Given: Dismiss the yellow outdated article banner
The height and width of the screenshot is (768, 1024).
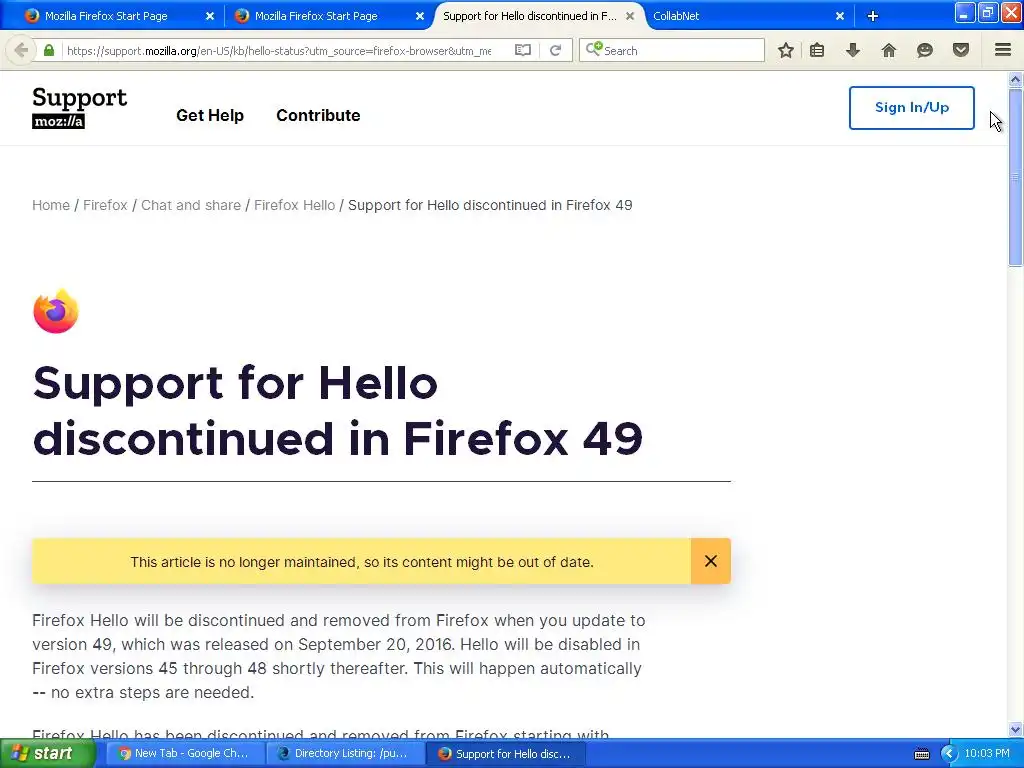Looking at the screenshot, I should (711, 561).
